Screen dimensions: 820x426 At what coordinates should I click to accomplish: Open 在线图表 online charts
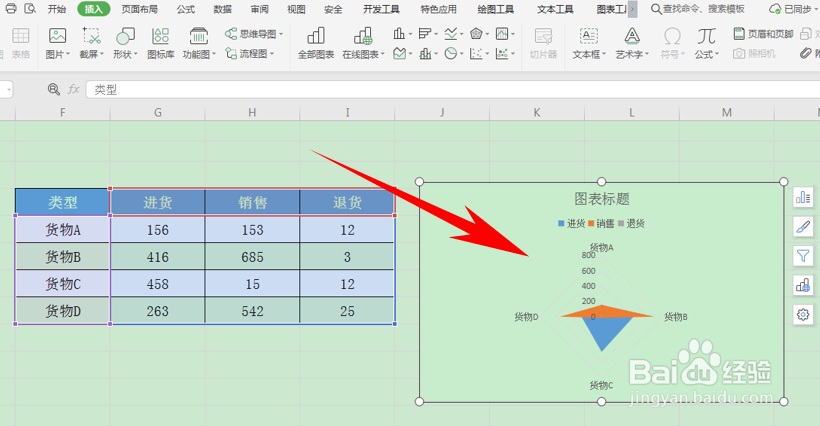[362, 43]
